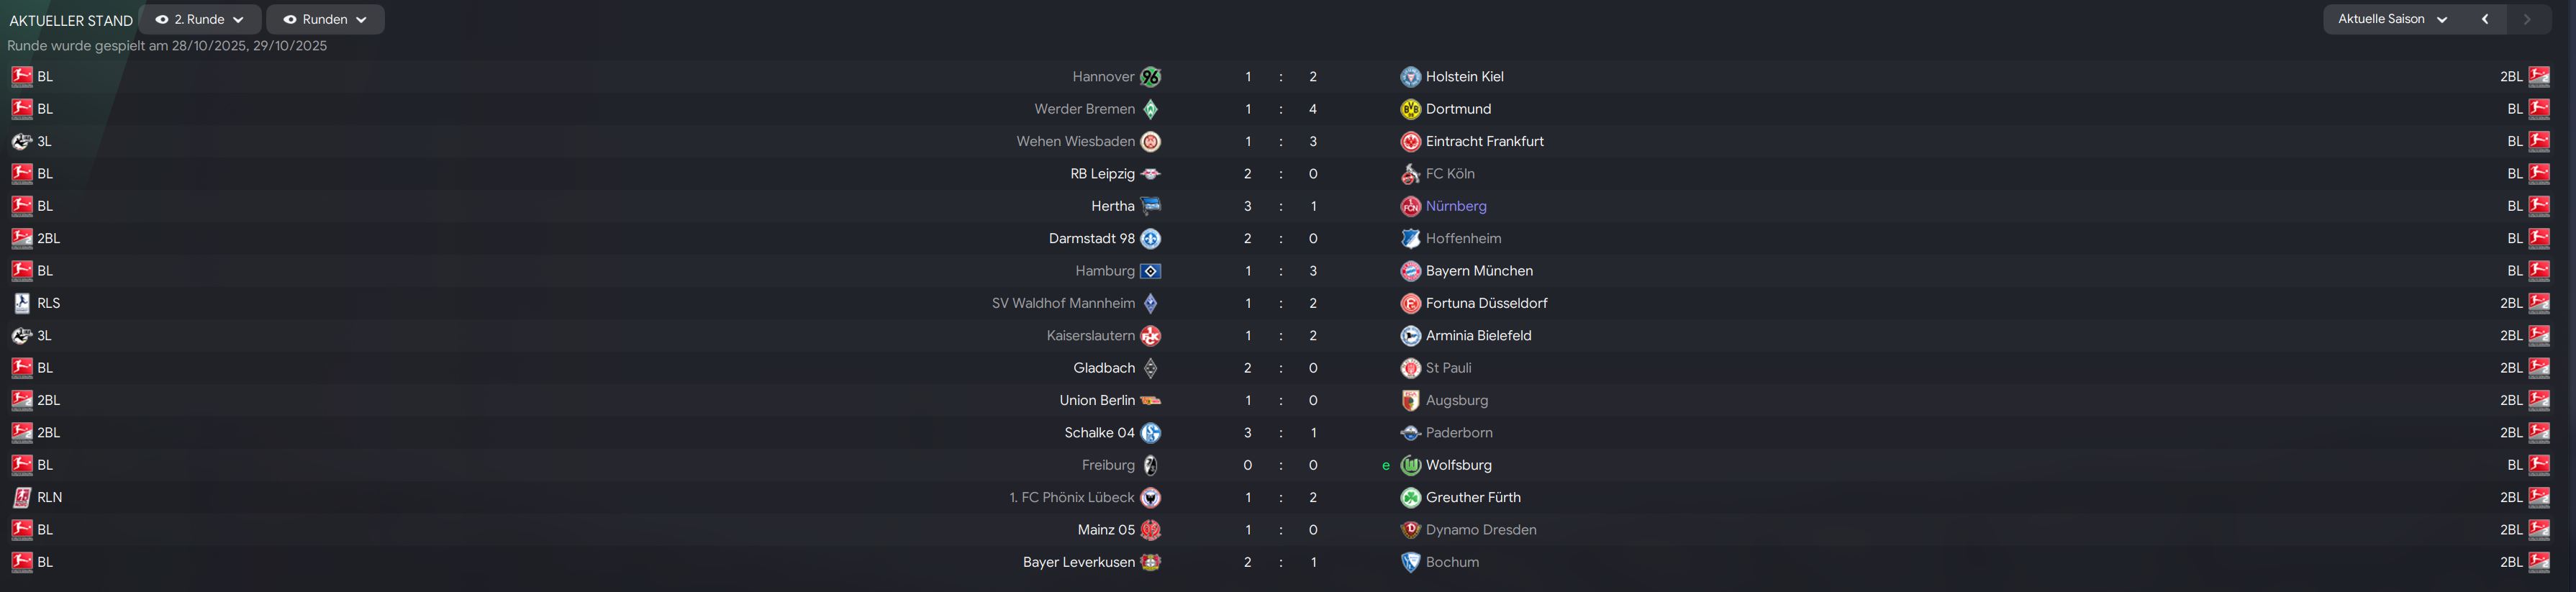Select the Darmstadt 98 club crest

click(x=1150, y=239)
